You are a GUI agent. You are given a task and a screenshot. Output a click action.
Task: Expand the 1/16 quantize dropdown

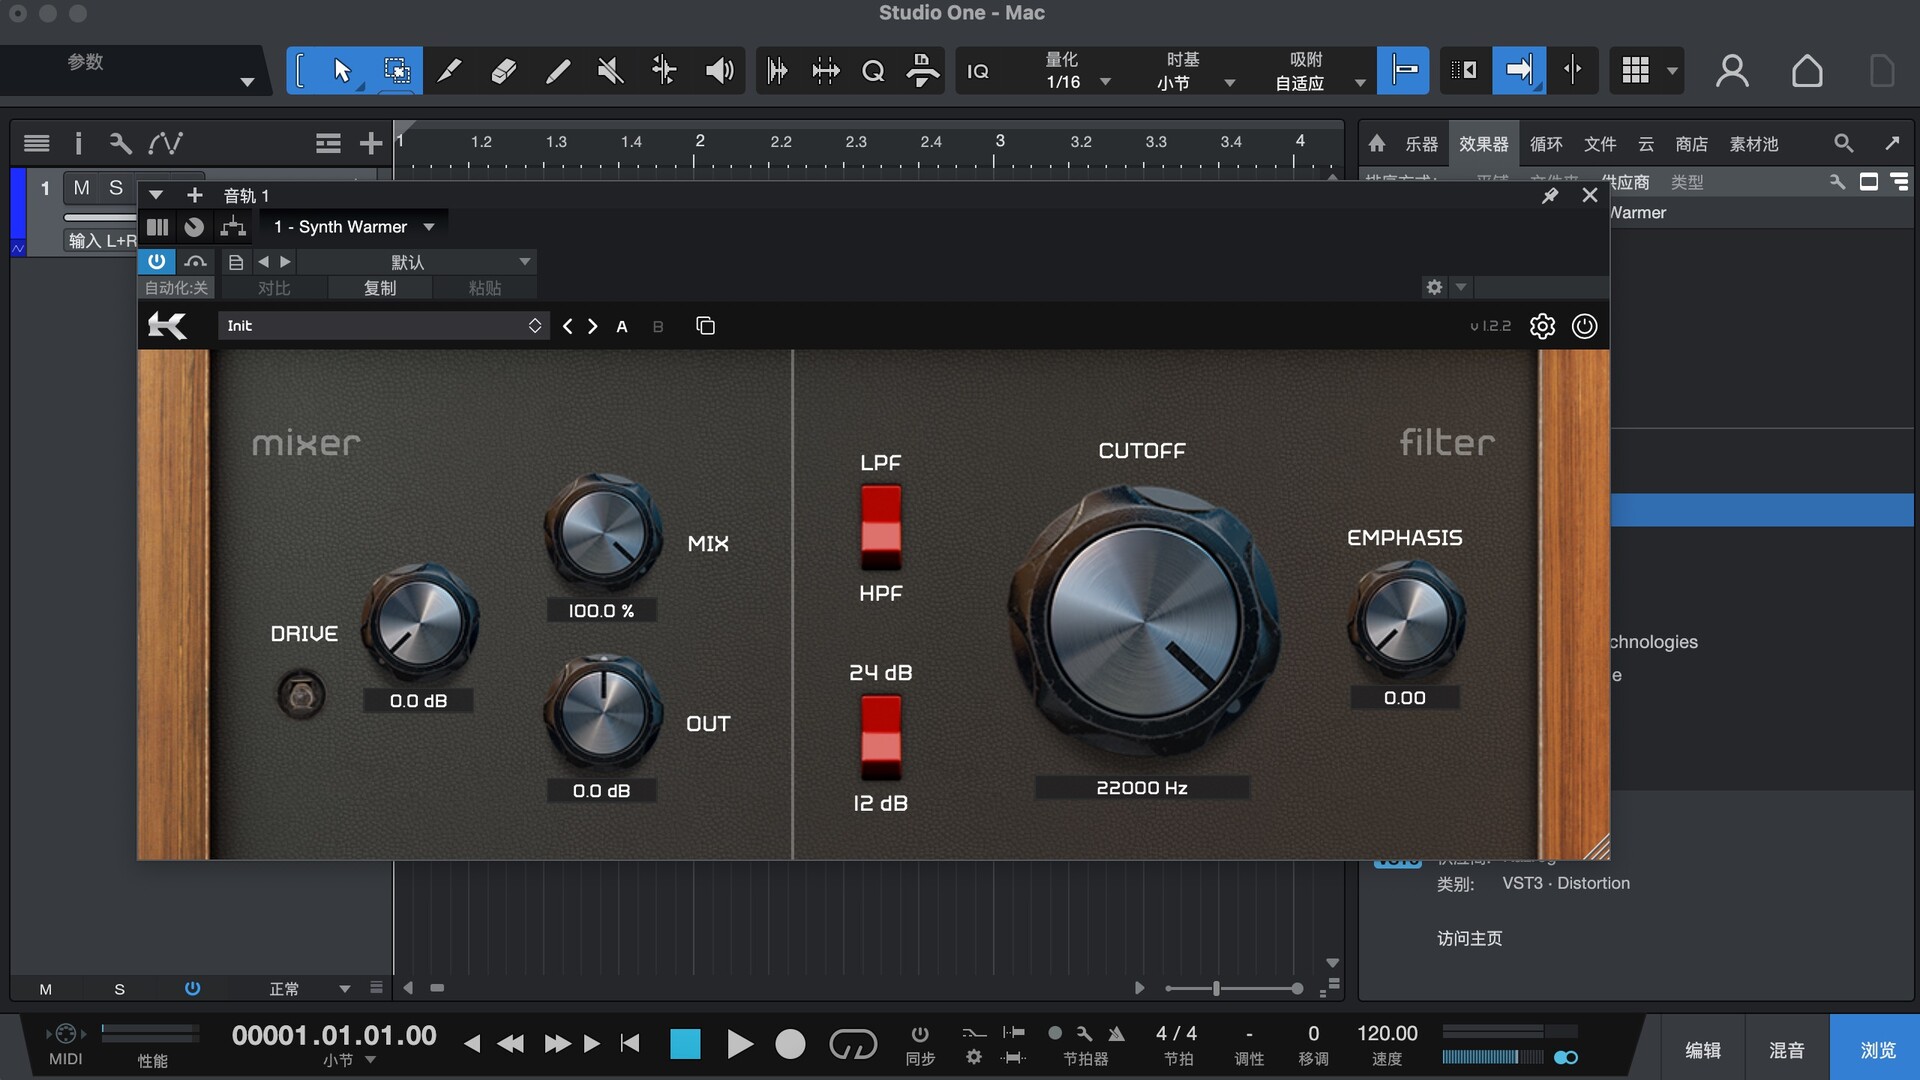pos(1105,82)
